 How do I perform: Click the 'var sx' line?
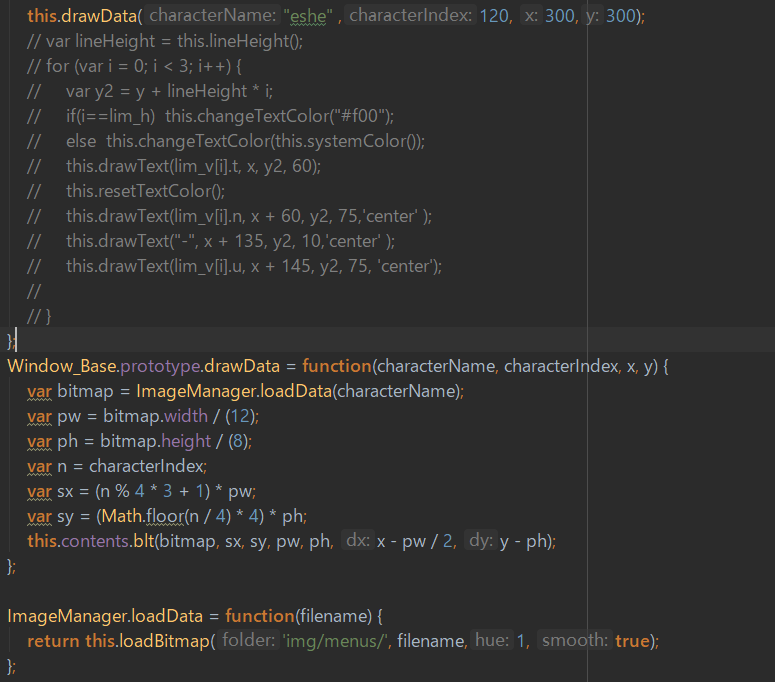[x=141, y=491]
